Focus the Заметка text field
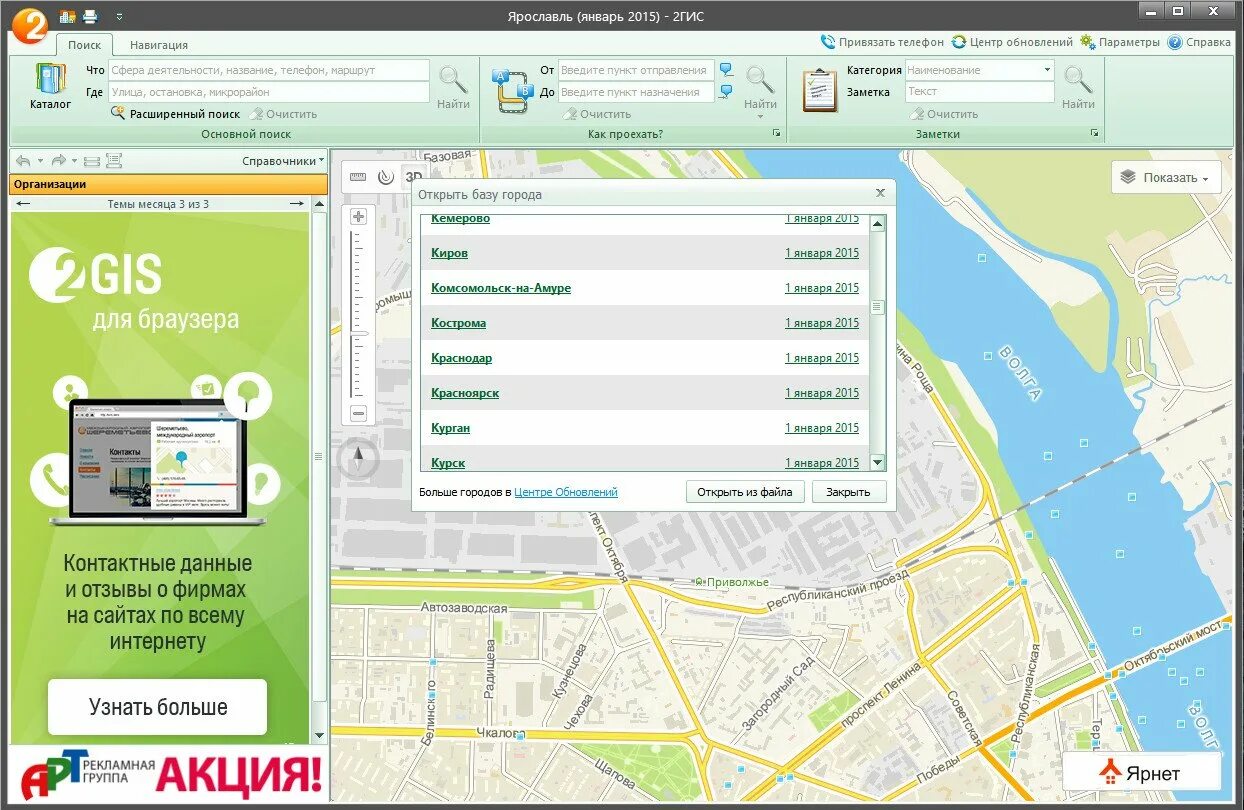The image size is (1244, 810). 979,92
